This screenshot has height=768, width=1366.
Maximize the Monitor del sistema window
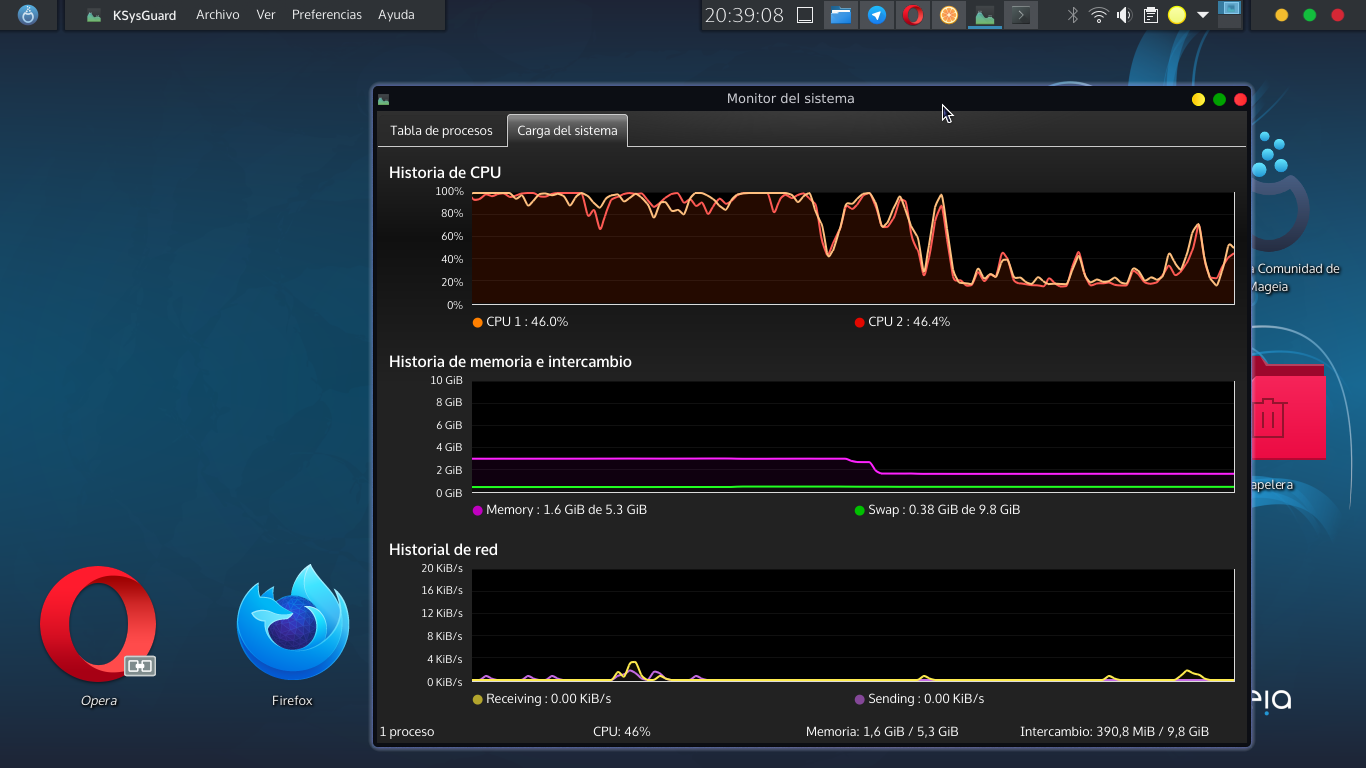pyautogui.click(x=1219, y=99)
